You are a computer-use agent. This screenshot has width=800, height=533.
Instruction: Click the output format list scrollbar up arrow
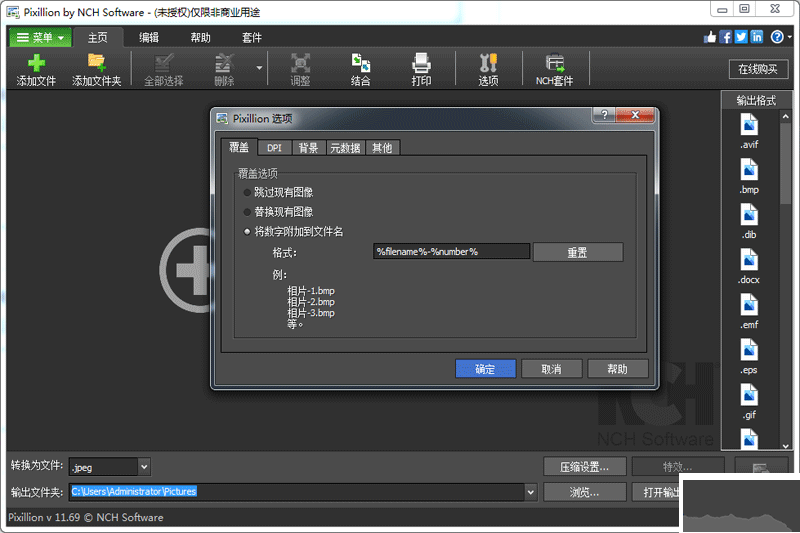[786, 117]
